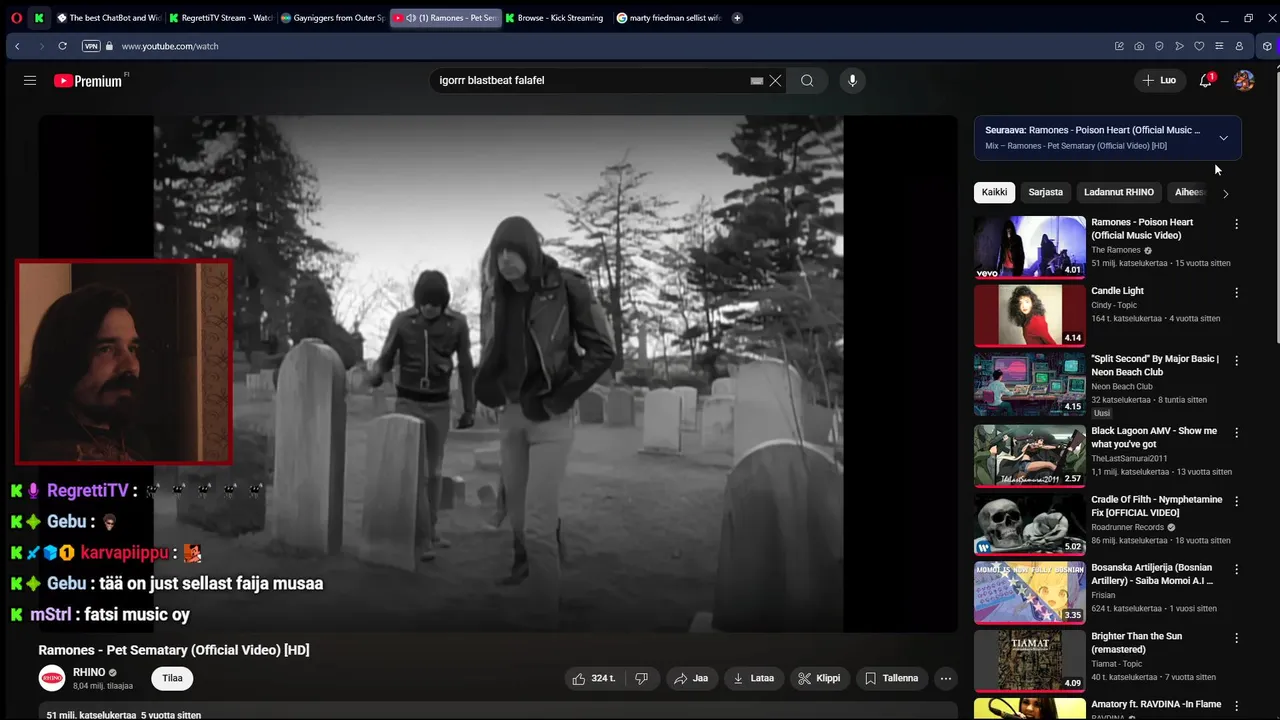The height and width of the screenshot is (720, 1280).
Task: Open Opera Easy Setup sliders icon
Action: coord(1219,46)
